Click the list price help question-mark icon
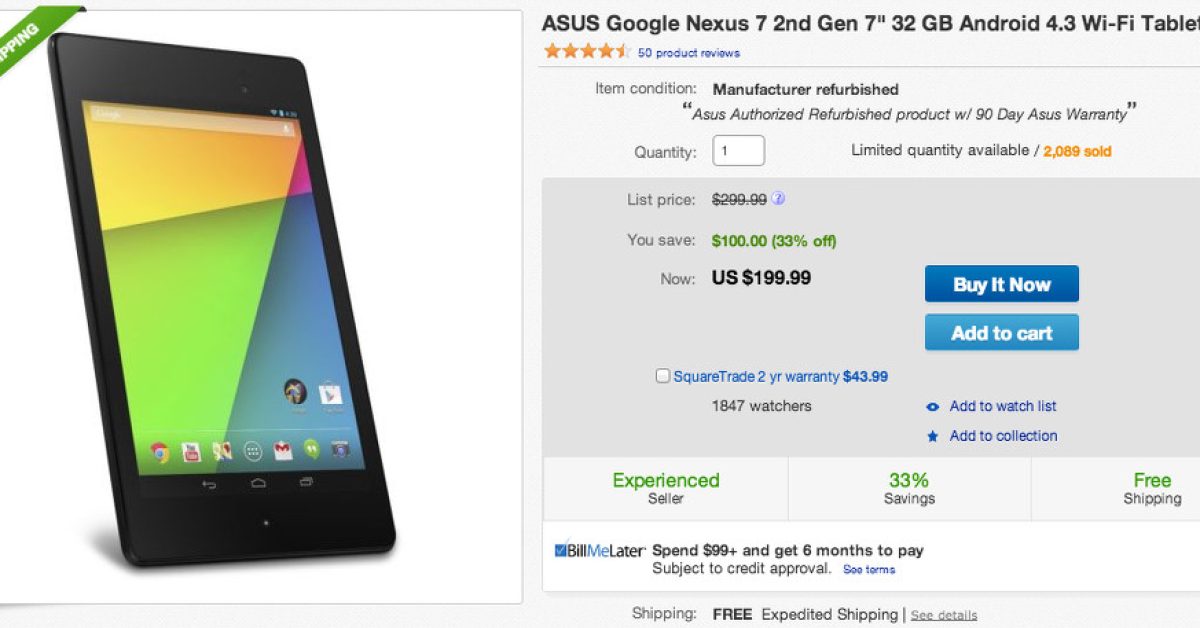Image resolution: width=1200 pixels, height=628 pixels. tap(778, 199)
